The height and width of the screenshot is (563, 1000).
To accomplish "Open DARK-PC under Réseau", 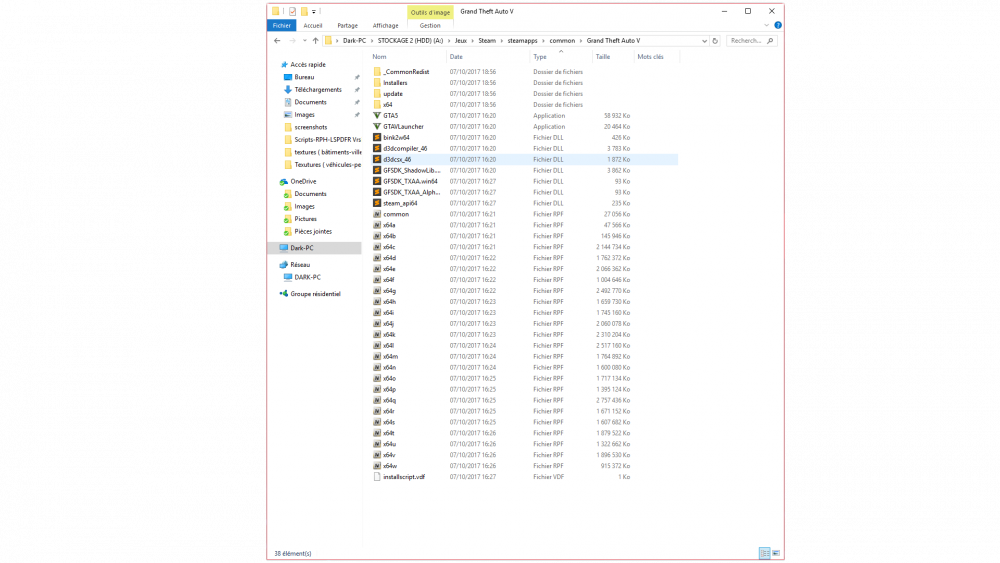I will [307, 277].
